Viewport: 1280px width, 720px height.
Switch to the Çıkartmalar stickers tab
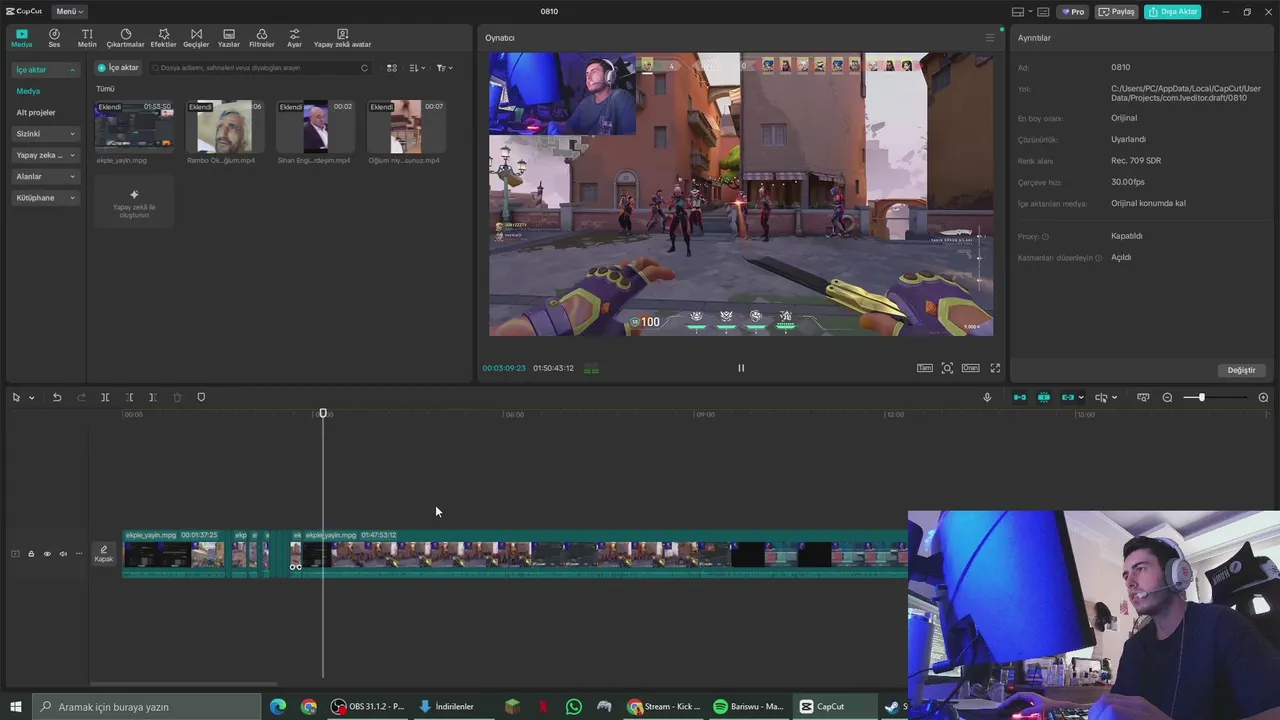point(125,38)
